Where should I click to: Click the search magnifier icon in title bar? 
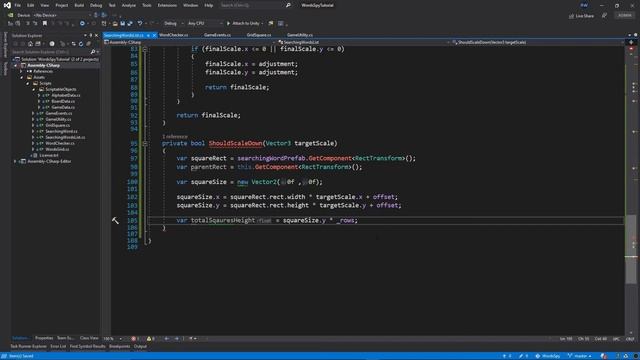pos(288,5)
